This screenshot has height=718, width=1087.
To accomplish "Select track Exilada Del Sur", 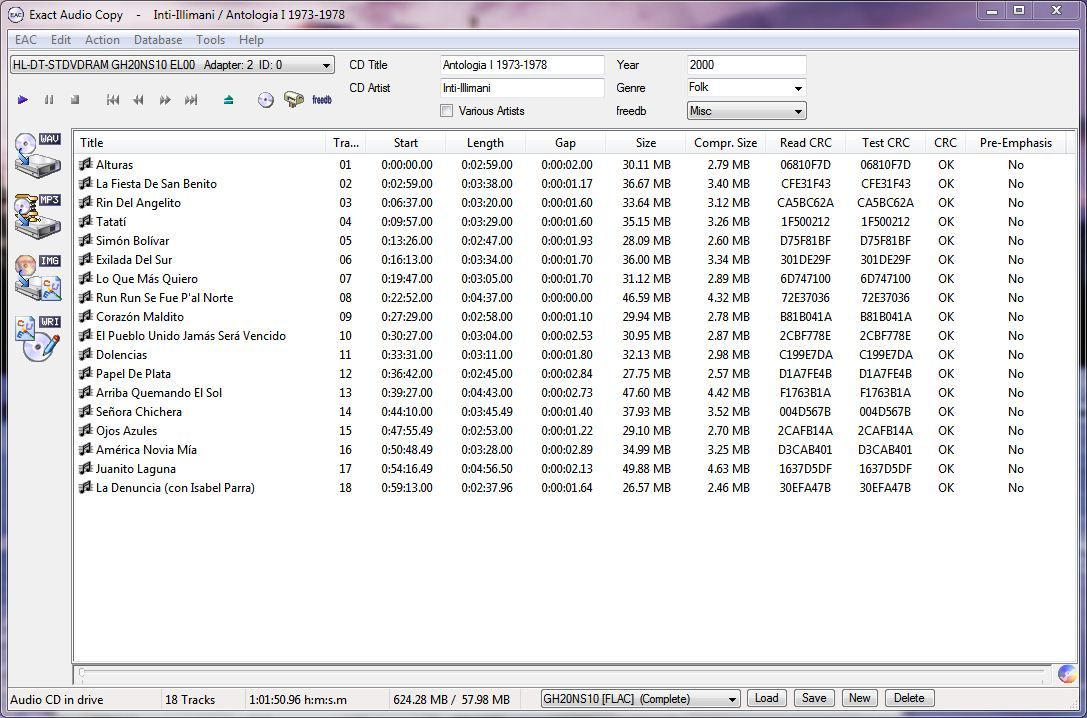I will 134,259.
